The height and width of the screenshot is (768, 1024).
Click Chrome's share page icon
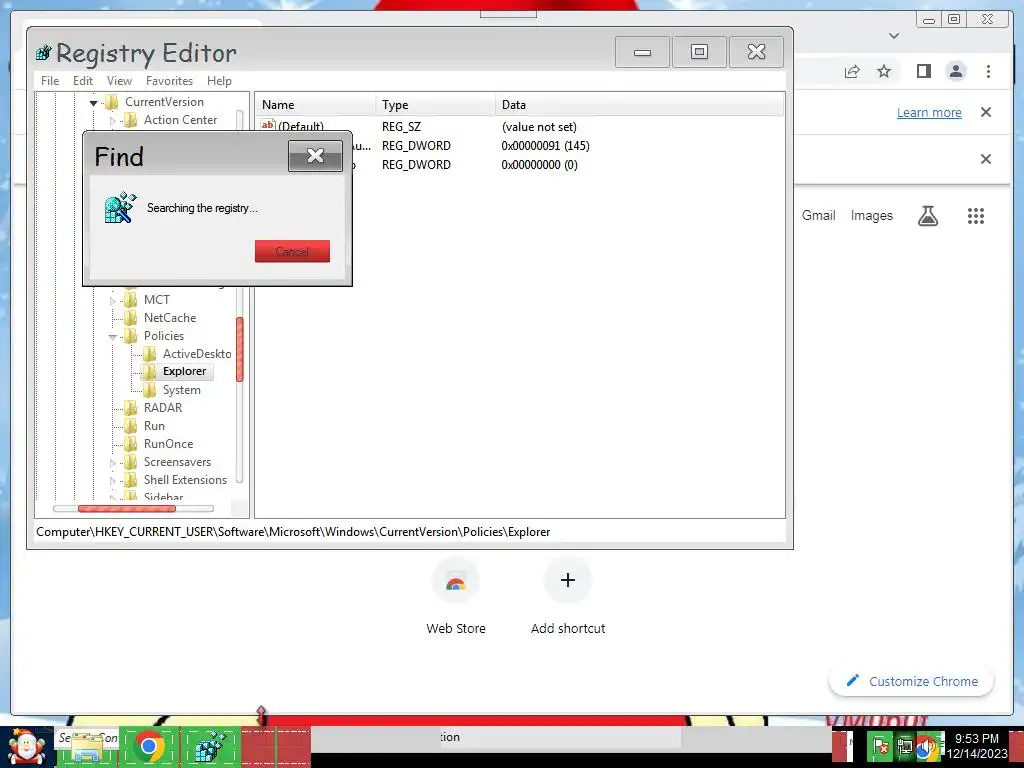[852, 71]
